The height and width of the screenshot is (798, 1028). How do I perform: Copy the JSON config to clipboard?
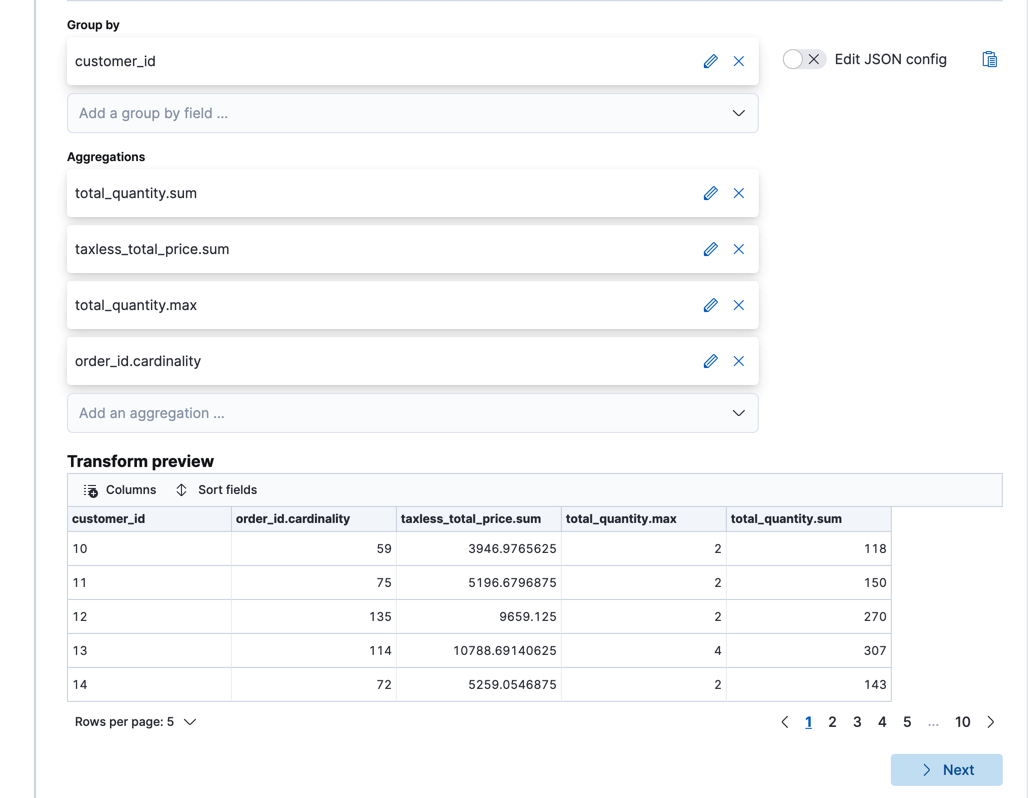pos(989,59)
